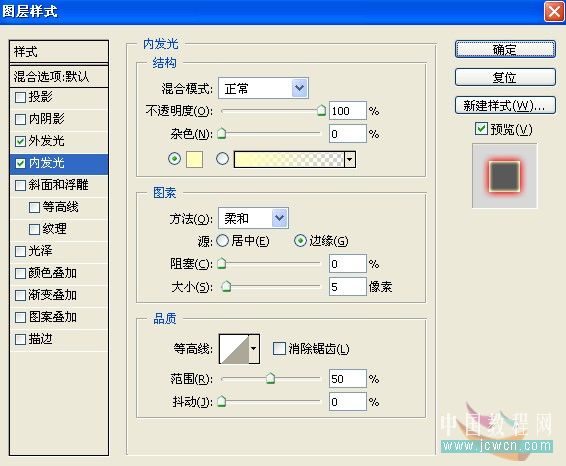Viewport: 566px width, 466px height.
Task: Click the 阻塞 choke slider handle
Action: [222, 264]
